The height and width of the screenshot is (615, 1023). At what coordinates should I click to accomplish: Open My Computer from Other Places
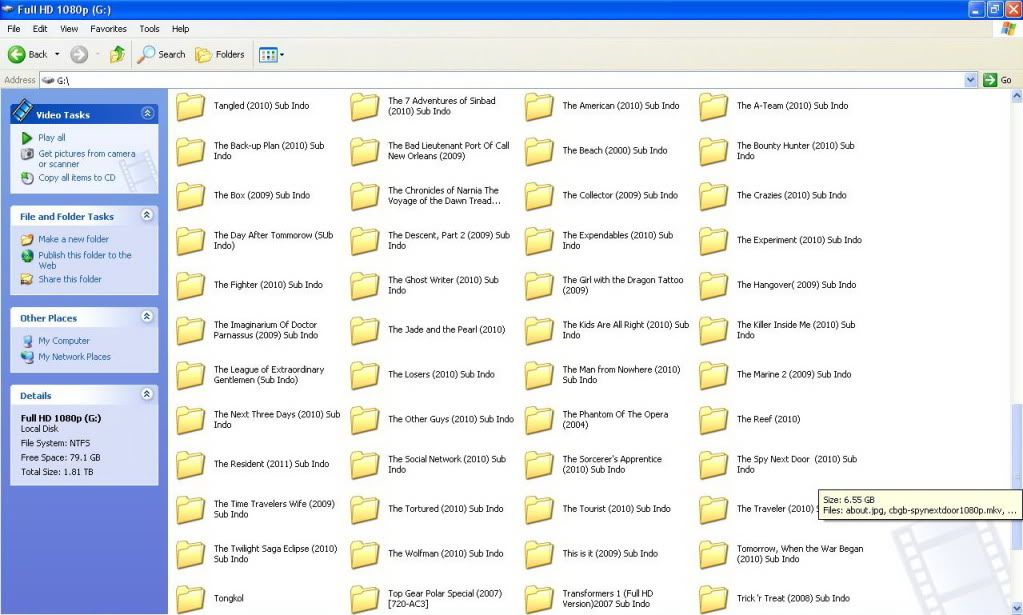point(64,341)
